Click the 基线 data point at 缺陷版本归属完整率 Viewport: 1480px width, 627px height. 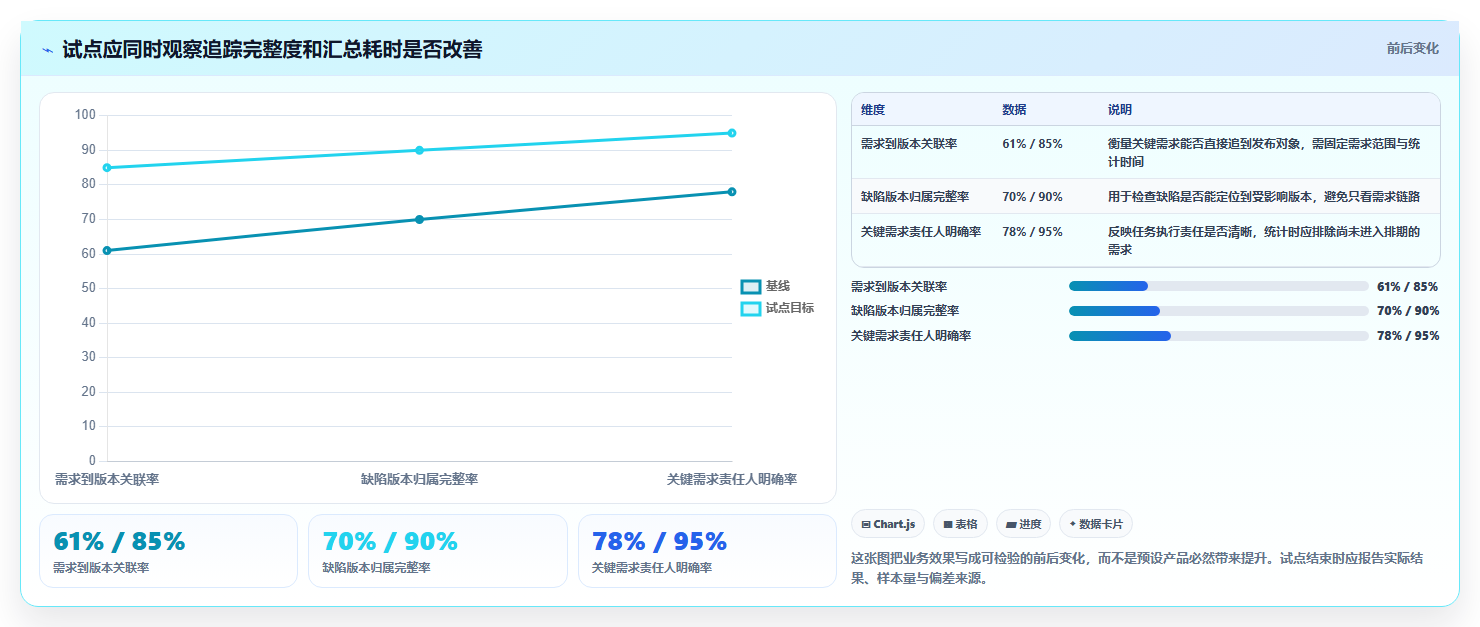[x=419, y=219]
